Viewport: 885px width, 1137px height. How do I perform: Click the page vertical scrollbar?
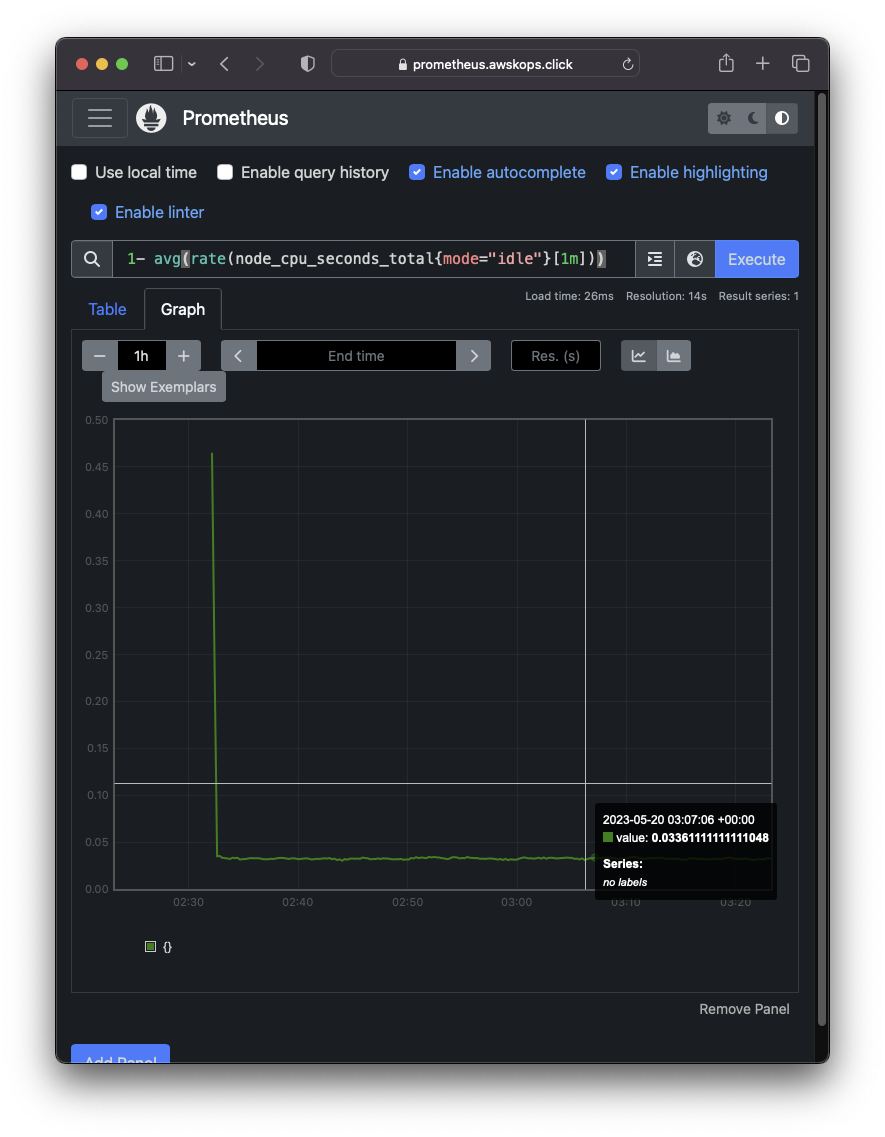(822, 558)
